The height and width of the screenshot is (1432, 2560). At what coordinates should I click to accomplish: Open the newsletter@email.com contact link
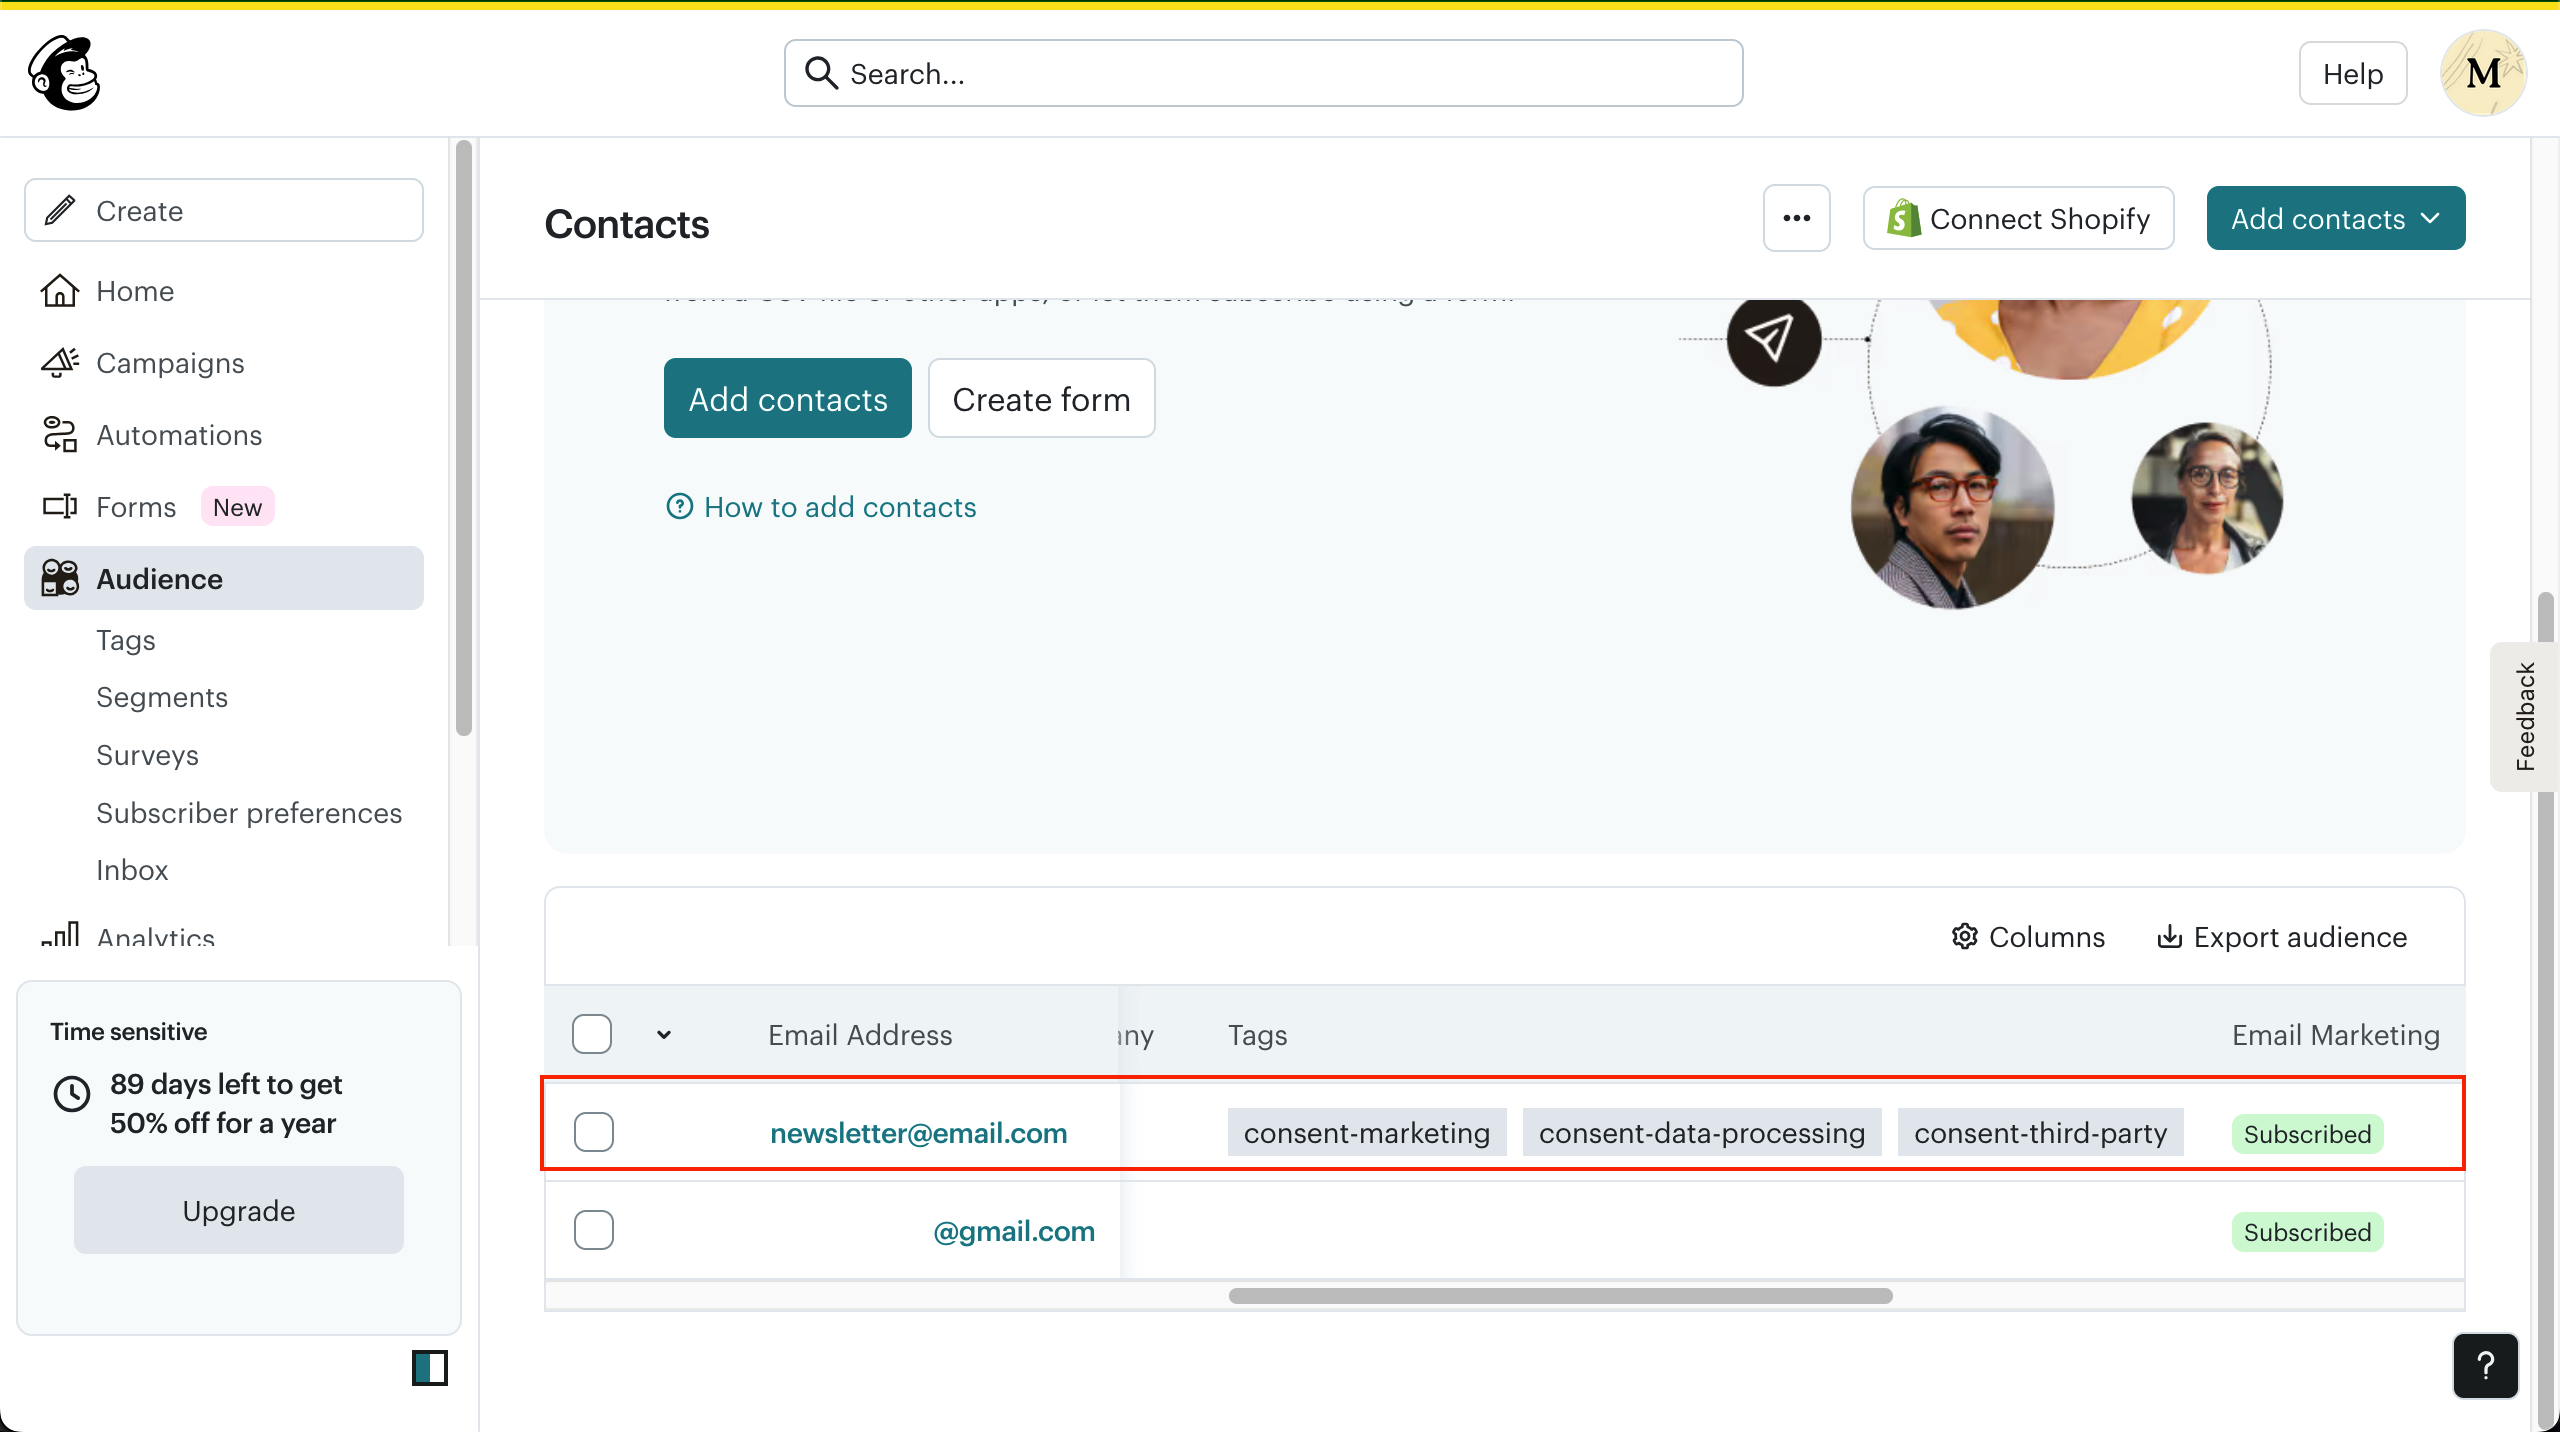pyautogui.click(x=919, y=1133)
